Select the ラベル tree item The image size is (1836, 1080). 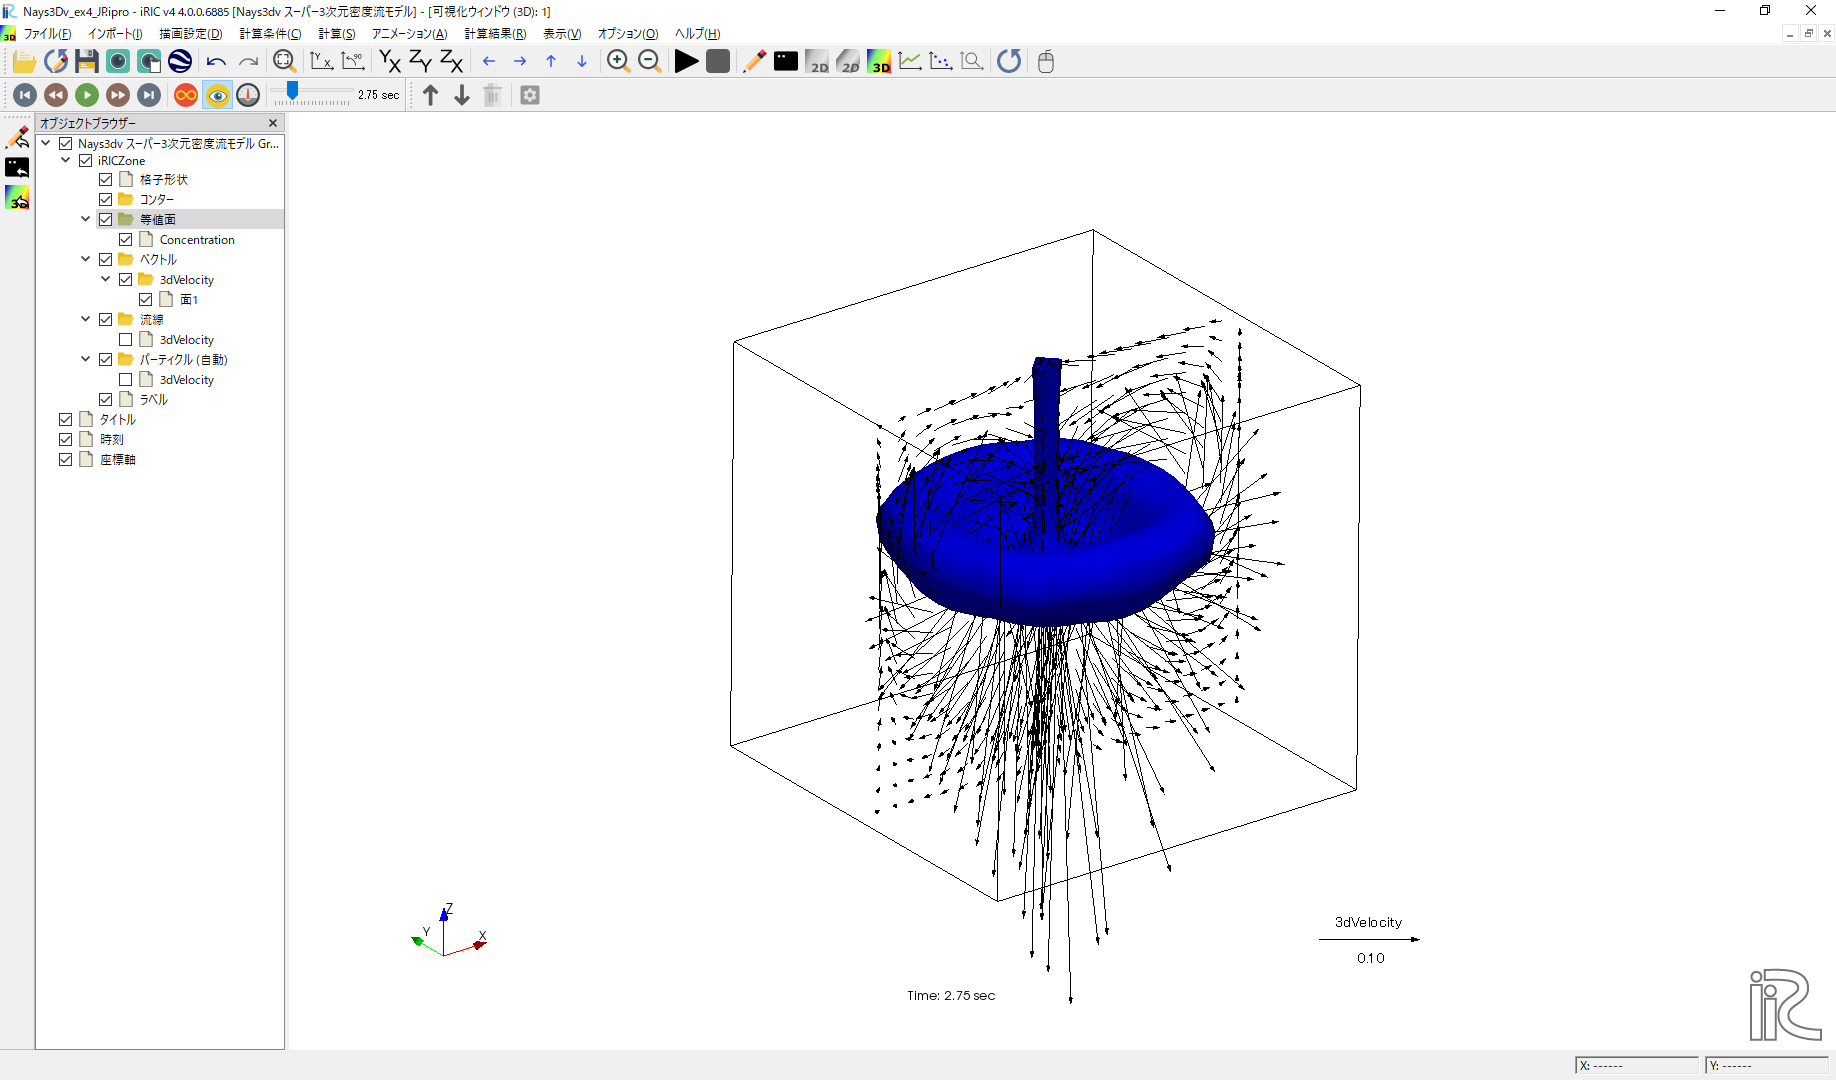(x=154, y=400)
